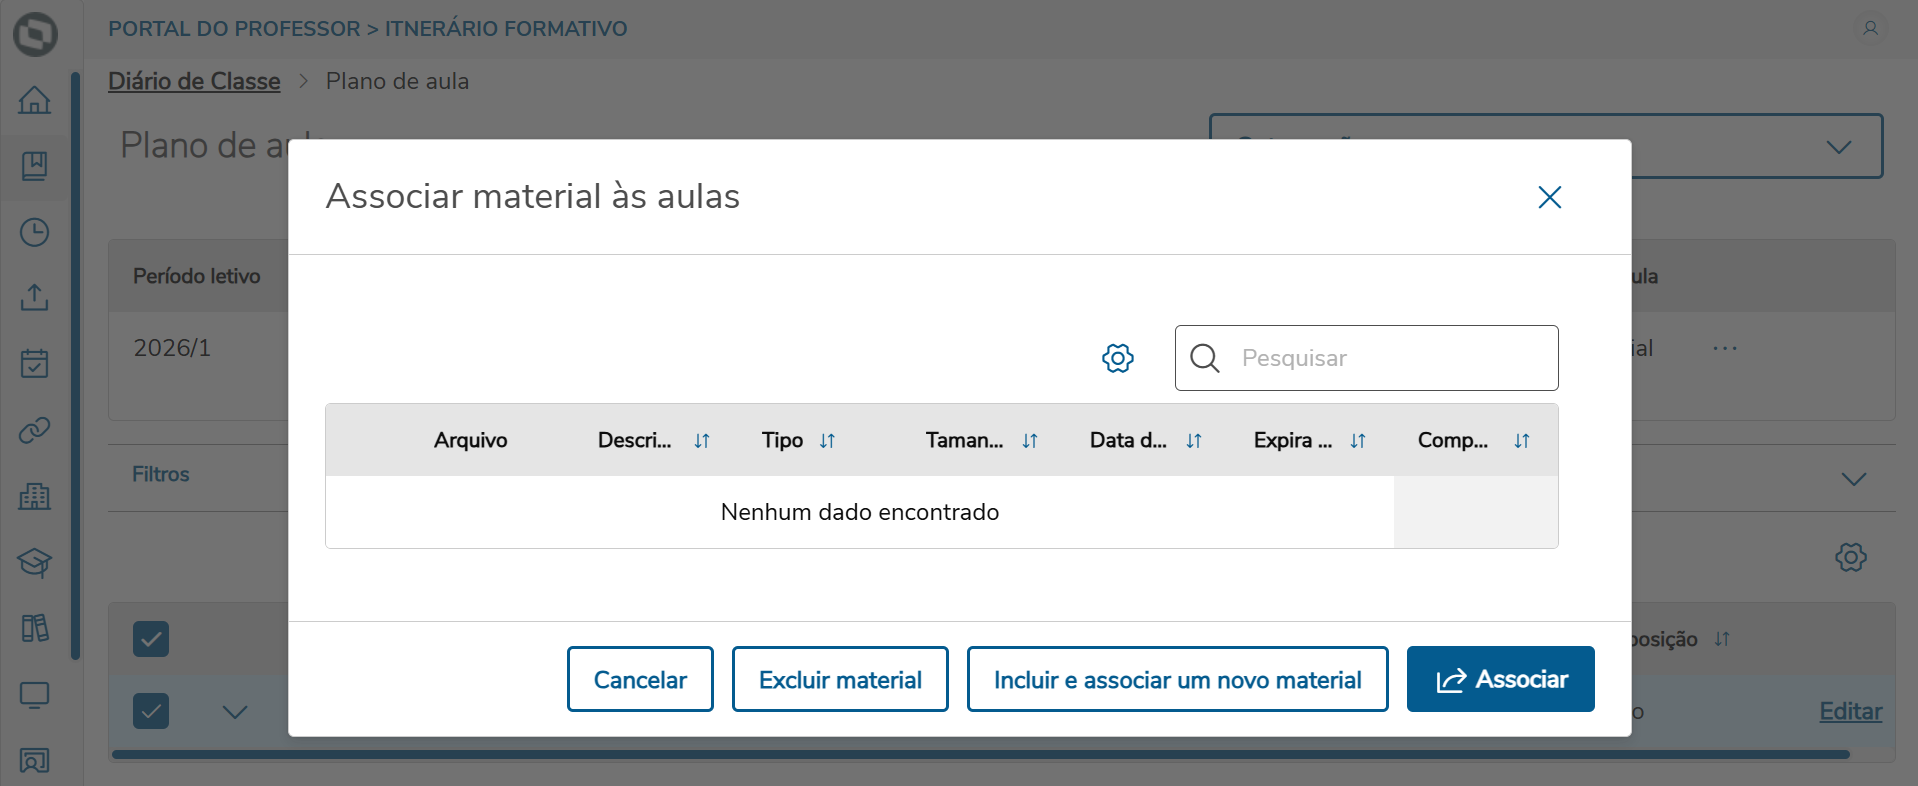The width and height of the screenshot is (1918, 786).
Task: Expand the Filtros section chevron
Action: coord(1854,479)
